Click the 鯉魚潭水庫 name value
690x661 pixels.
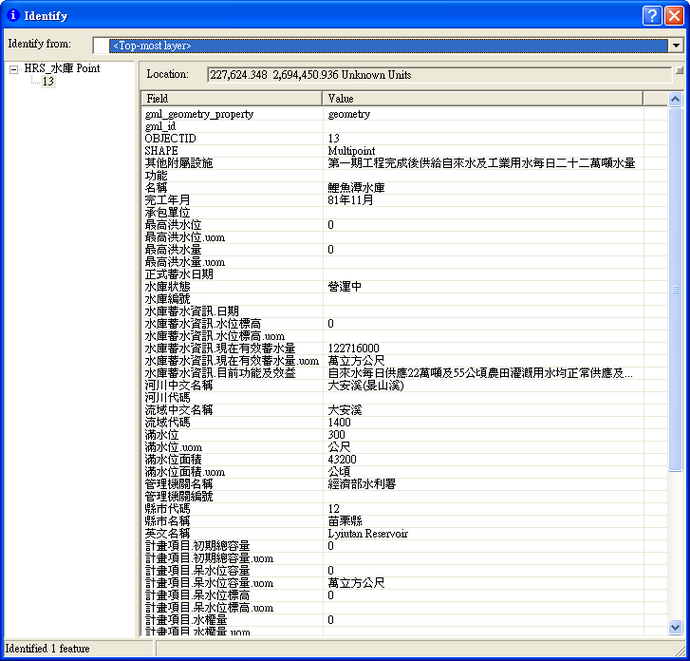[x=356, y=187]
